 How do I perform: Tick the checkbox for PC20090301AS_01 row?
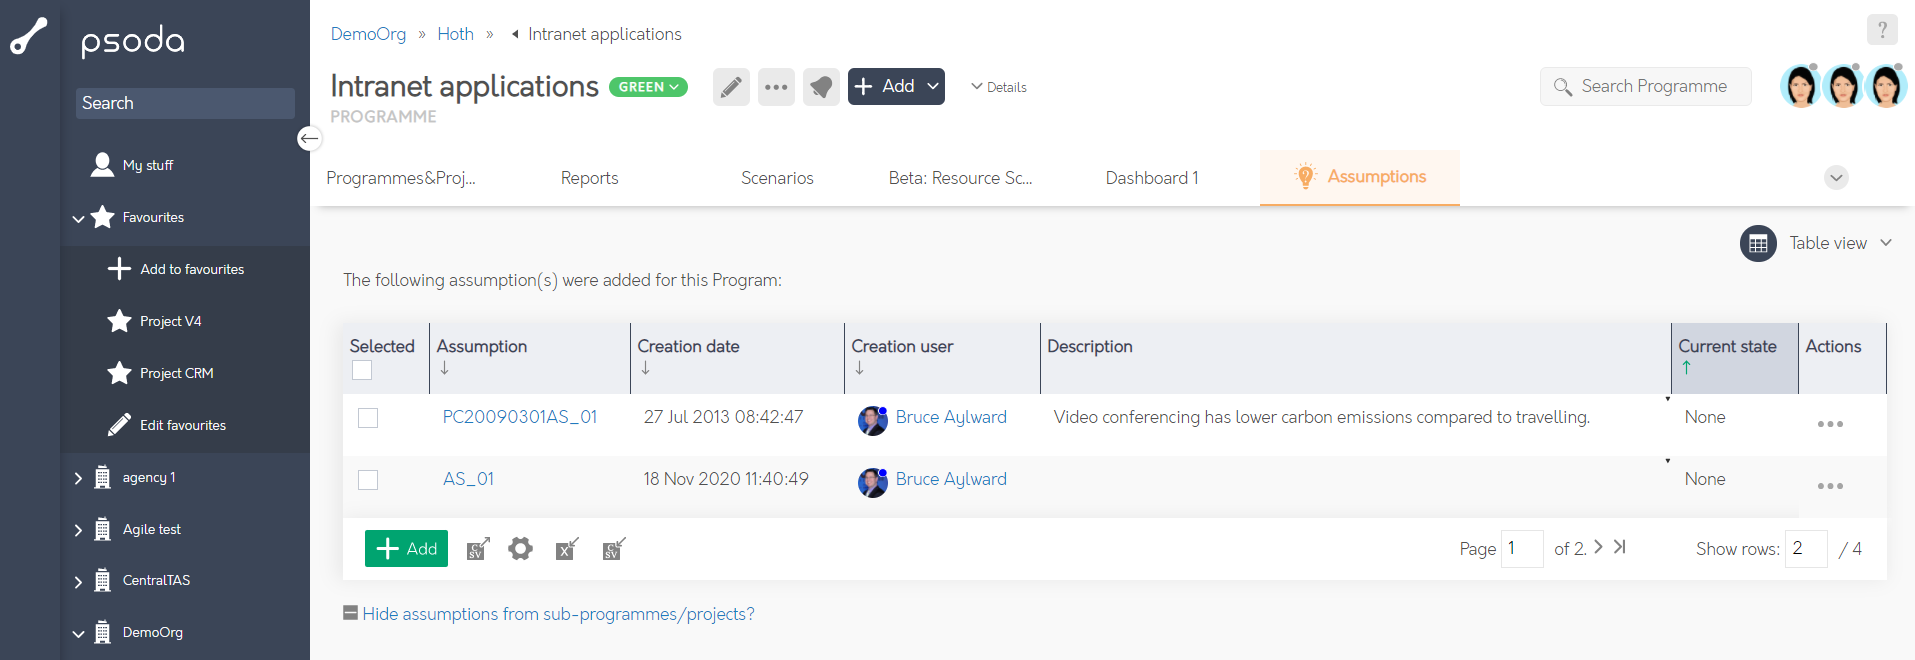368,418
